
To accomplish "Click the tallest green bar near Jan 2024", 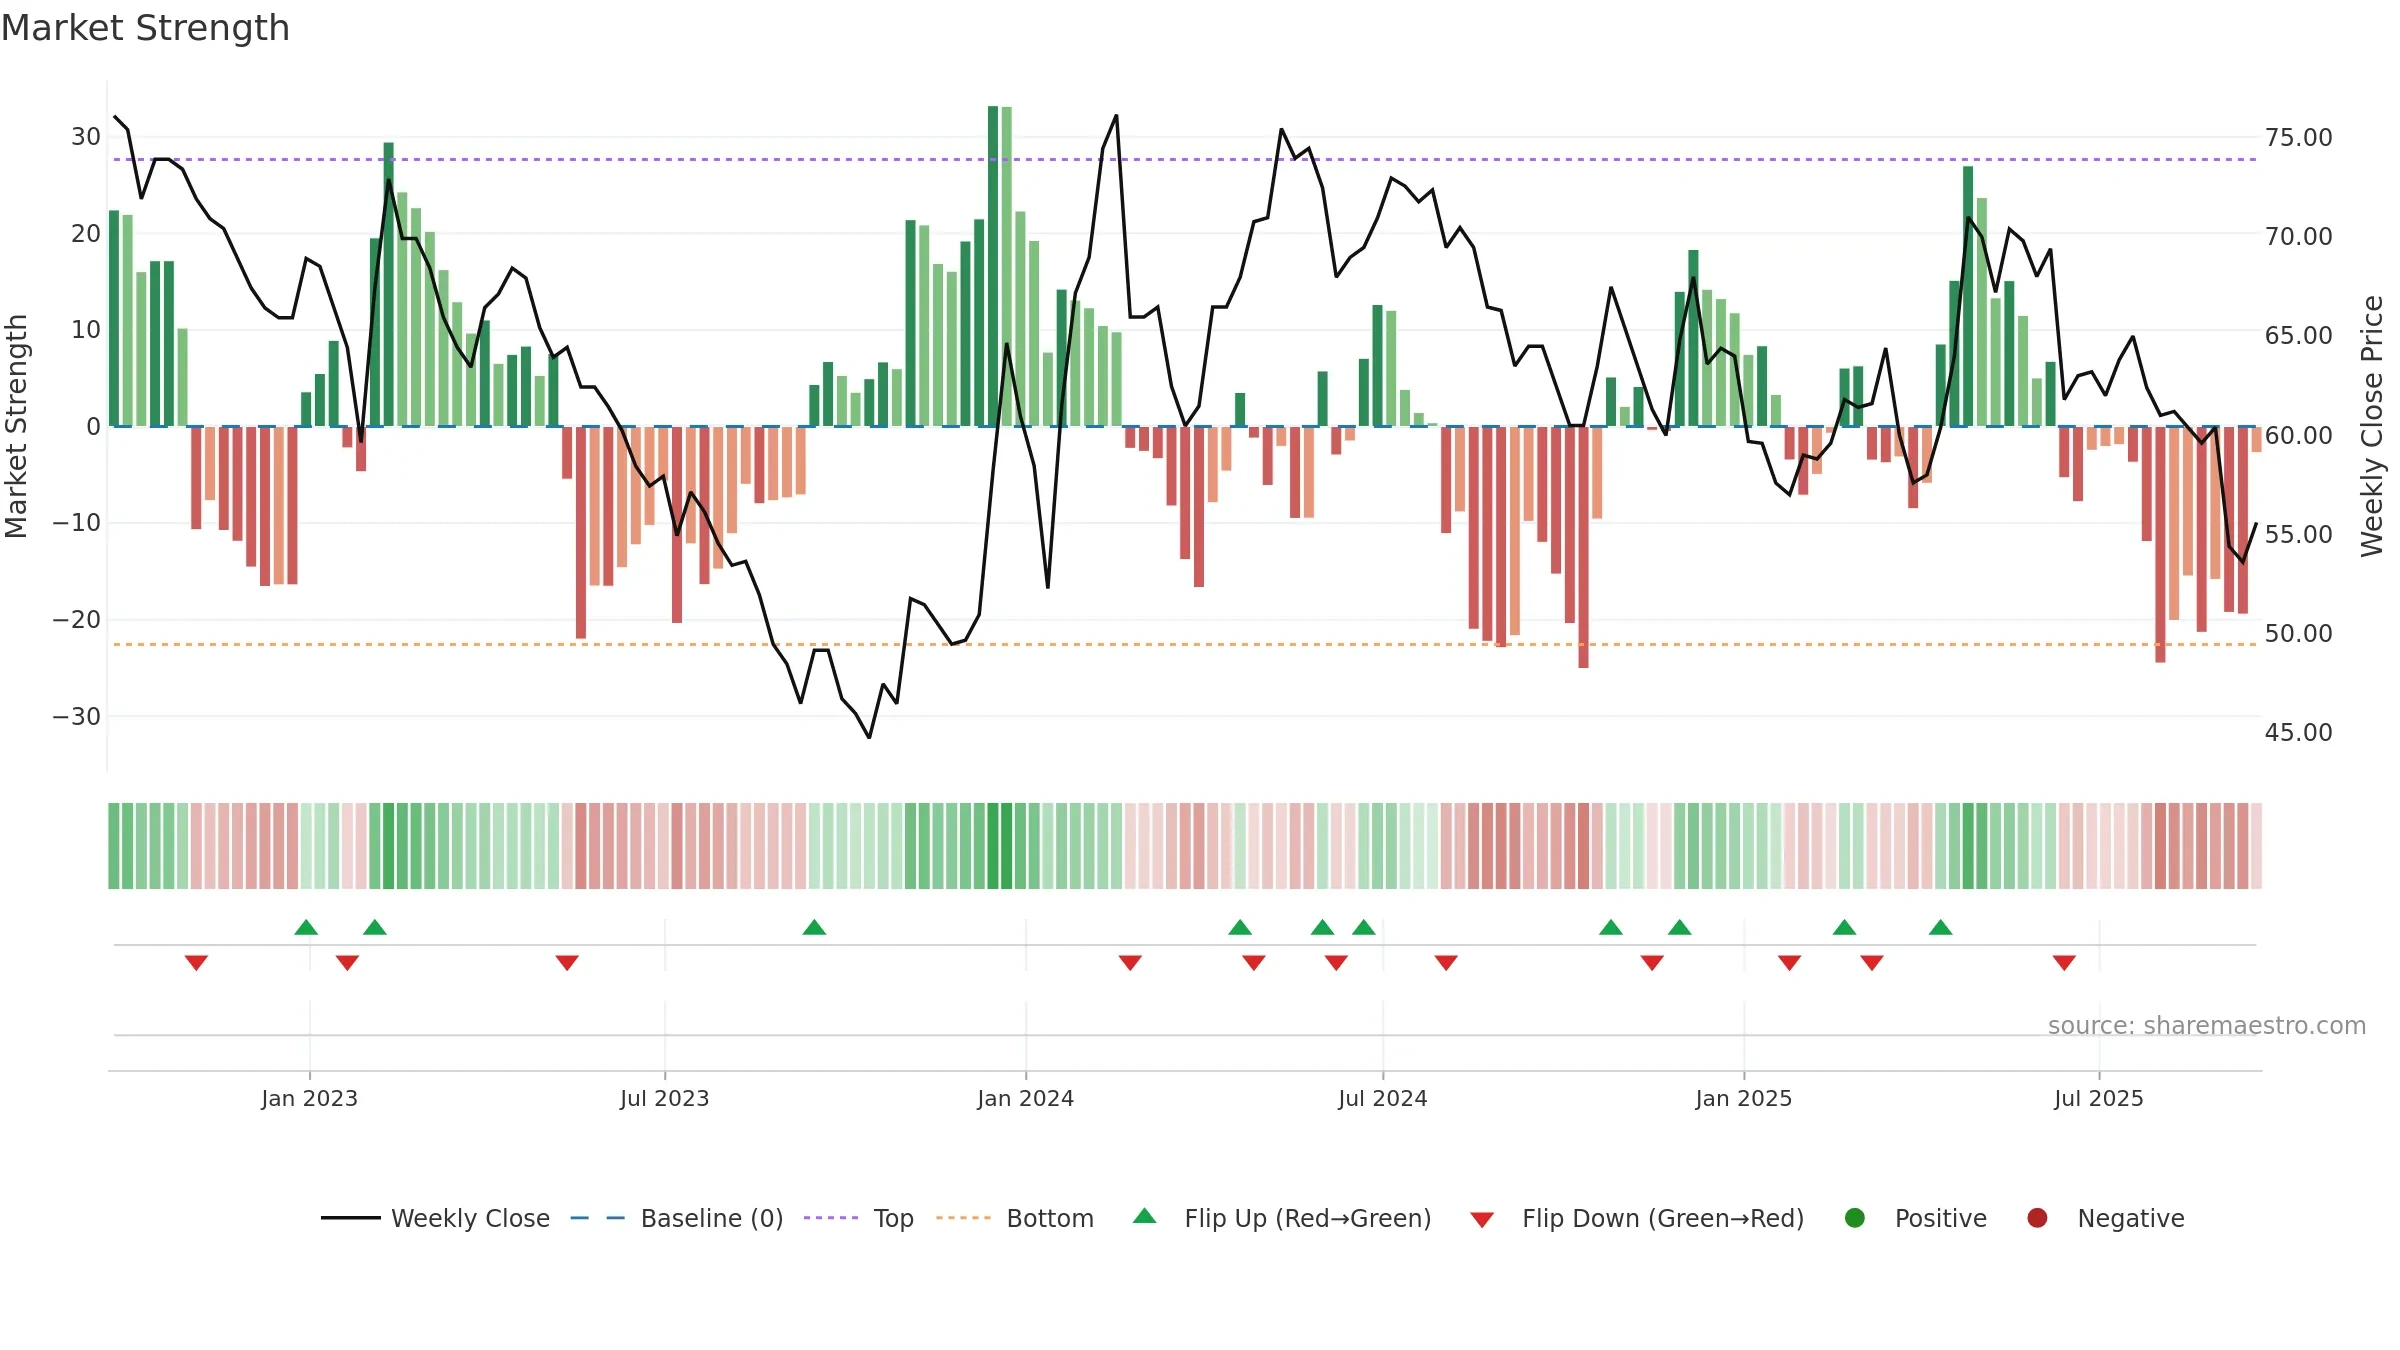I will [x=993, y=266].
